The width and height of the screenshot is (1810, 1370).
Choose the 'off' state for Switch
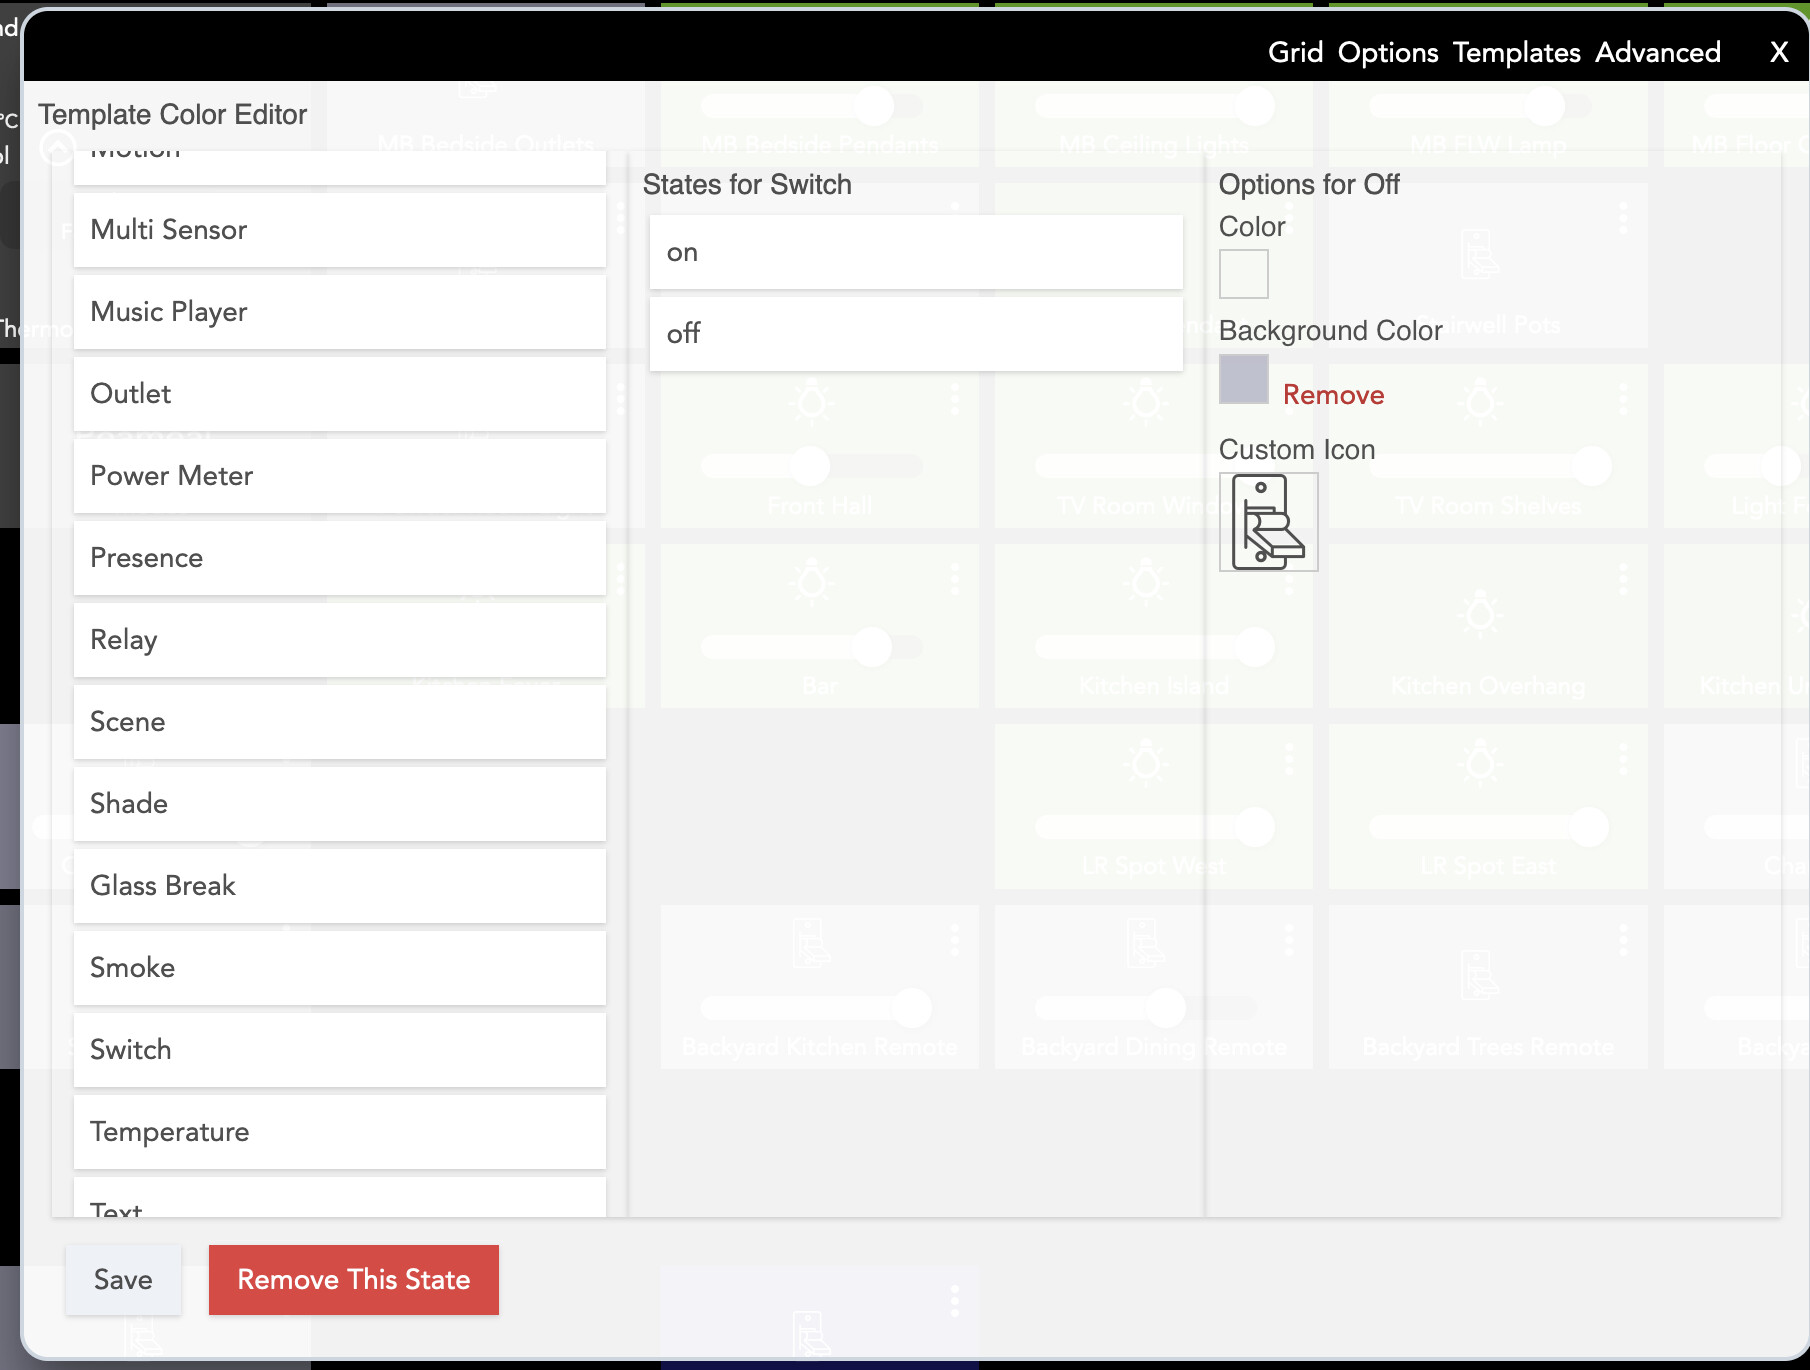[916, 334]
